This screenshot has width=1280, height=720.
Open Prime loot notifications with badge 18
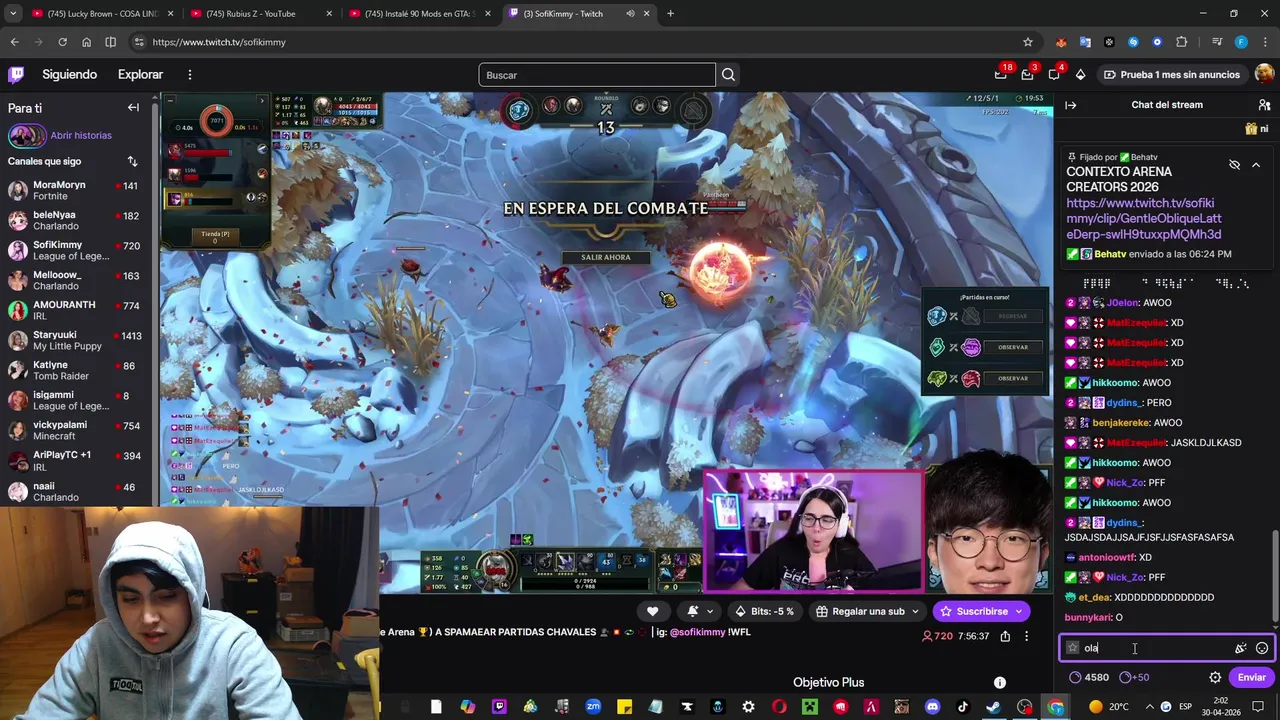(x=1001, y=75)
